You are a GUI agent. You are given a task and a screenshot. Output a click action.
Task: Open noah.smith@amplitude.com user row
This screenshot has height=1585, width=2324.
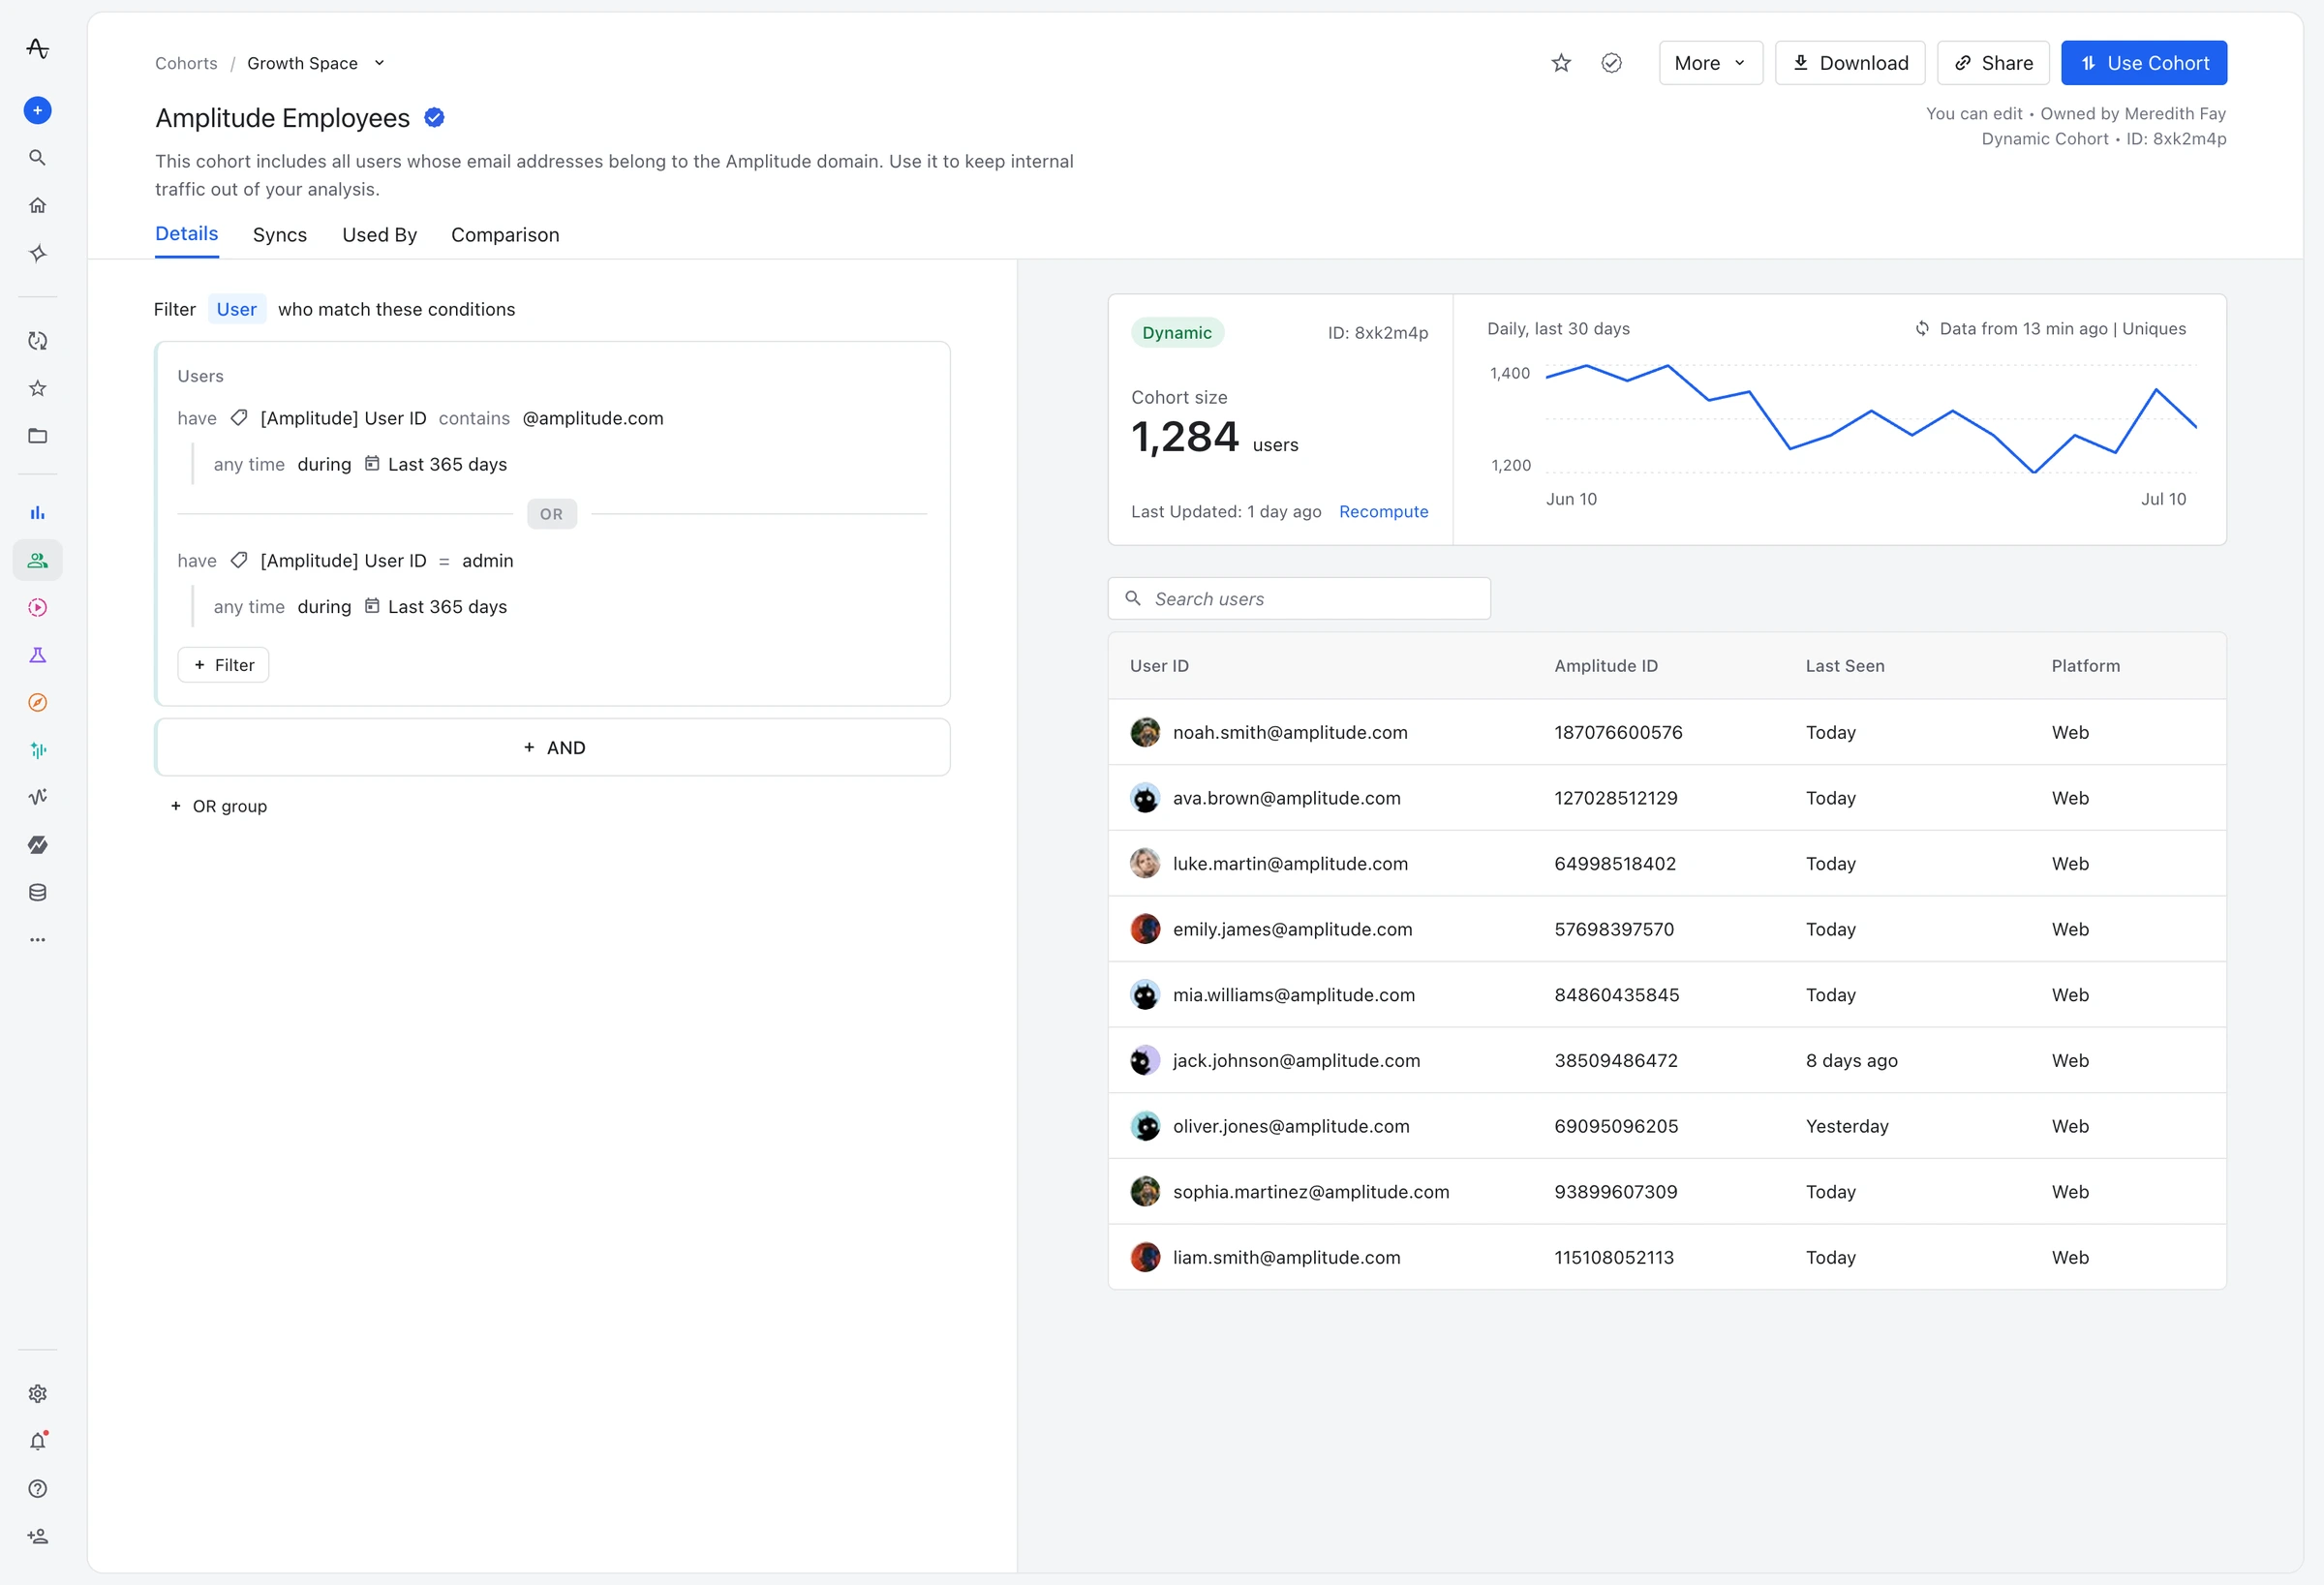pos(1667,732)
